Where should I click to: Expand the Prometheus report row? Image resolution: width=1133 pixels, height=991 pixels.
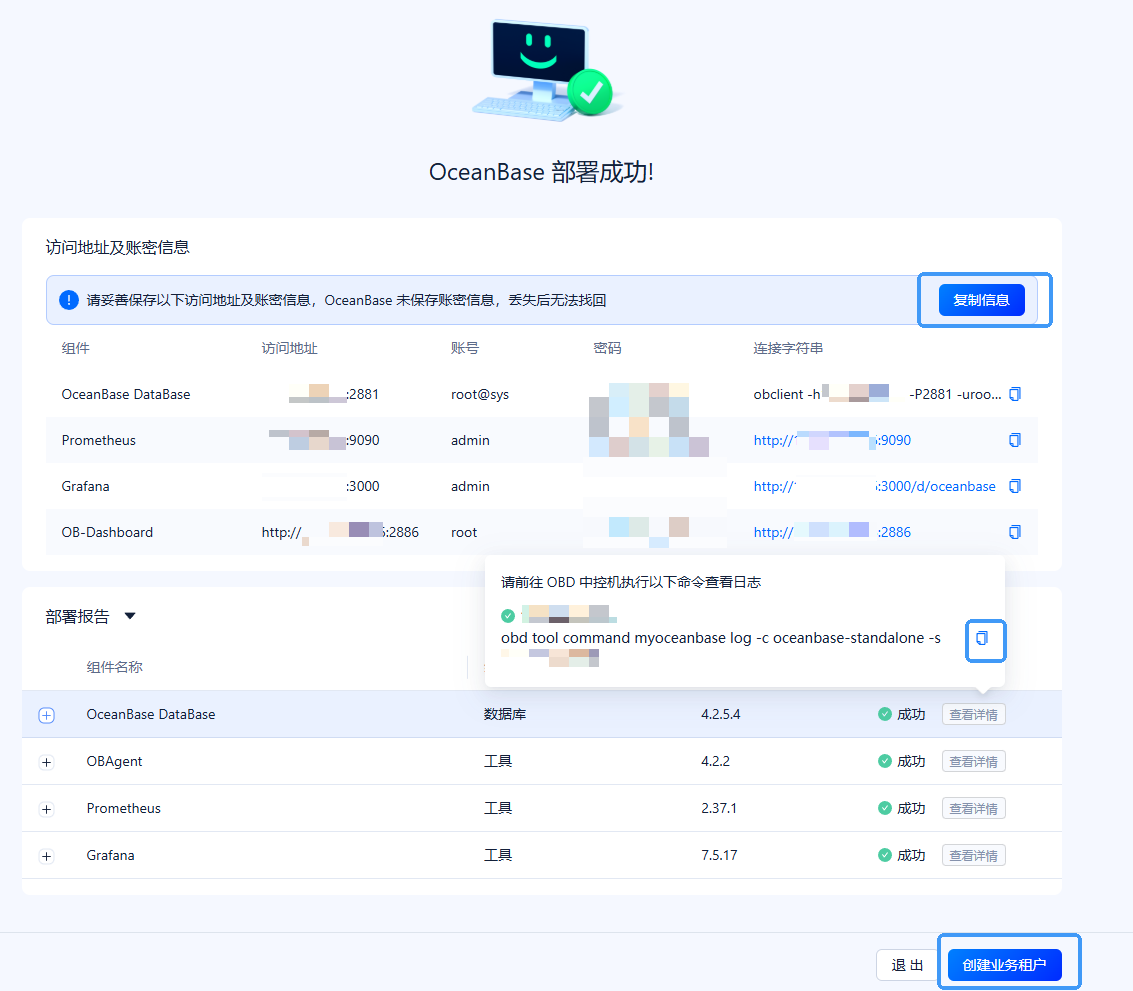pos(46,809)
